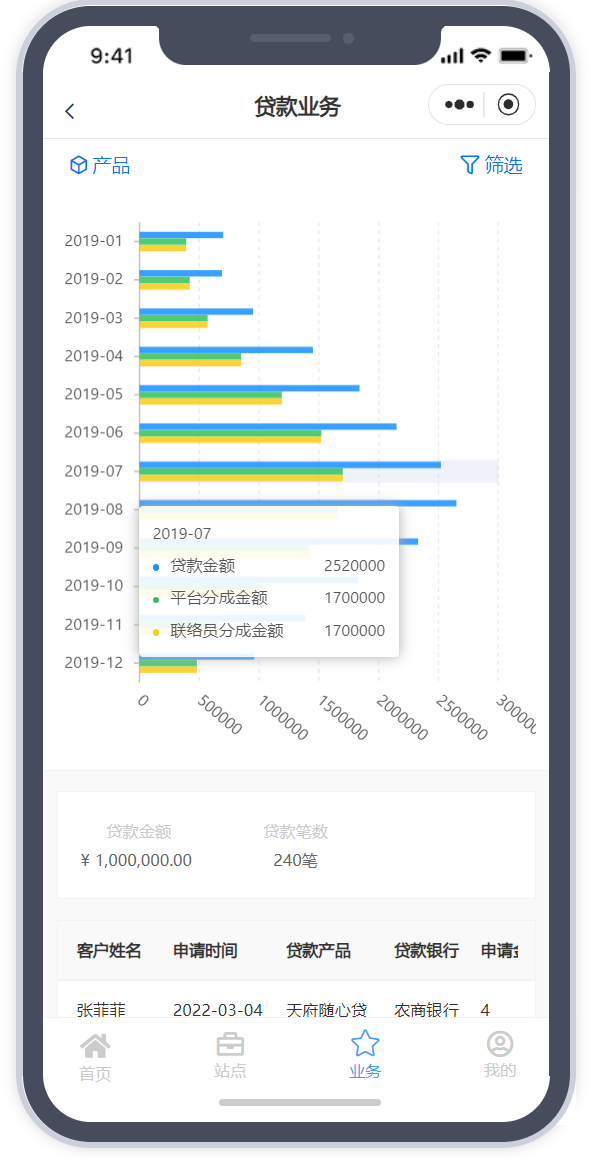
Task: Open the 产品 selector
Action: click(100, 166)
